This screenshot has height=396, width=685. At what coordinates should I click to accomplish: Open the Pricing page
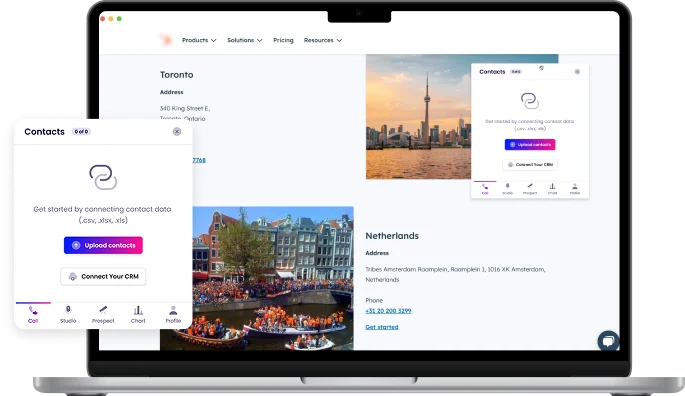(x=283, y=40)
